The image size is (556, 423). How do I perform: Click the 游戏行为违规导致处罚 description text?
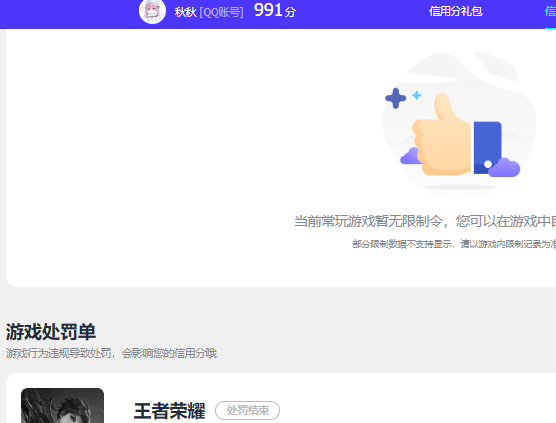(x=111, y=353)
